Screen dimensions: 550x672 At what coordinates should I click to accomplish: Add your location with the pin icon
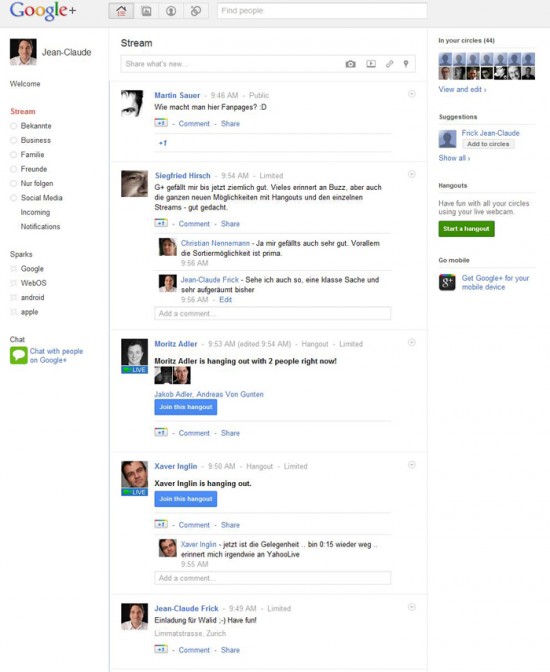406,64
